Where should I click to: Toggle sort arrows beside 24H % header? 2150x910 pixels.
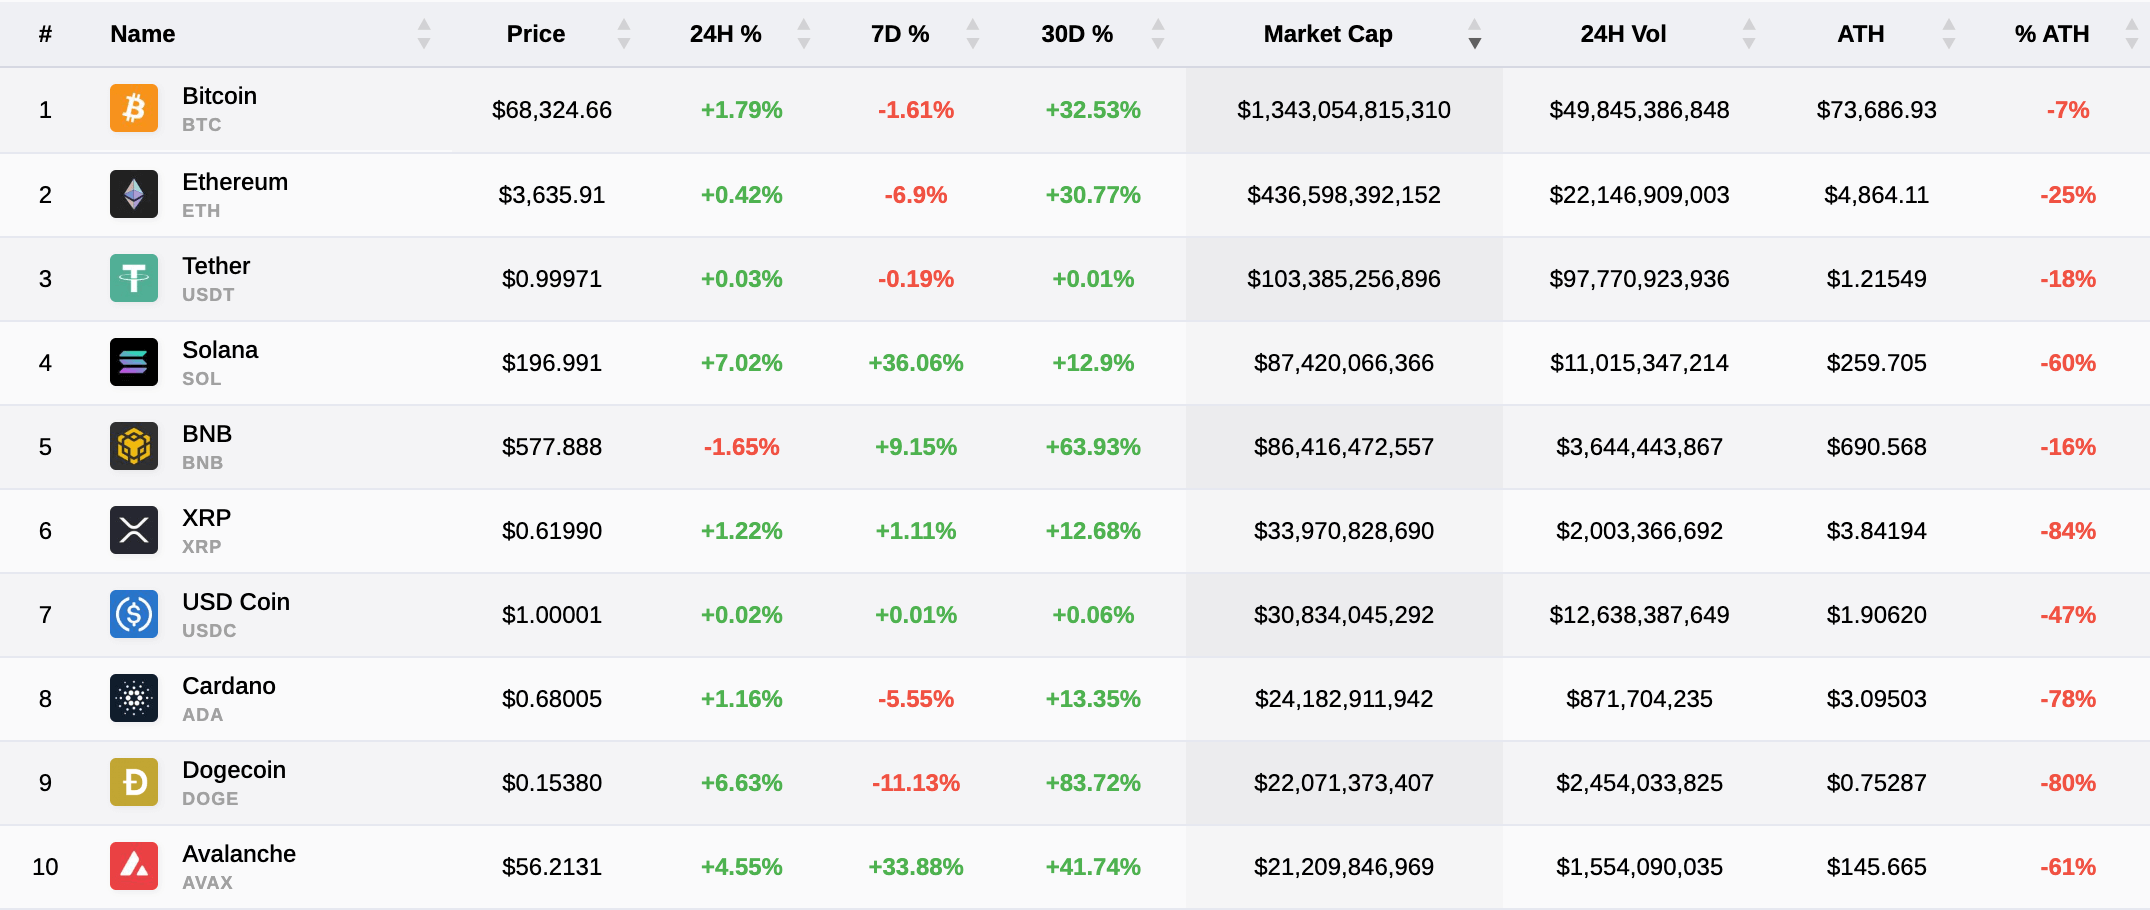[803, 34]
